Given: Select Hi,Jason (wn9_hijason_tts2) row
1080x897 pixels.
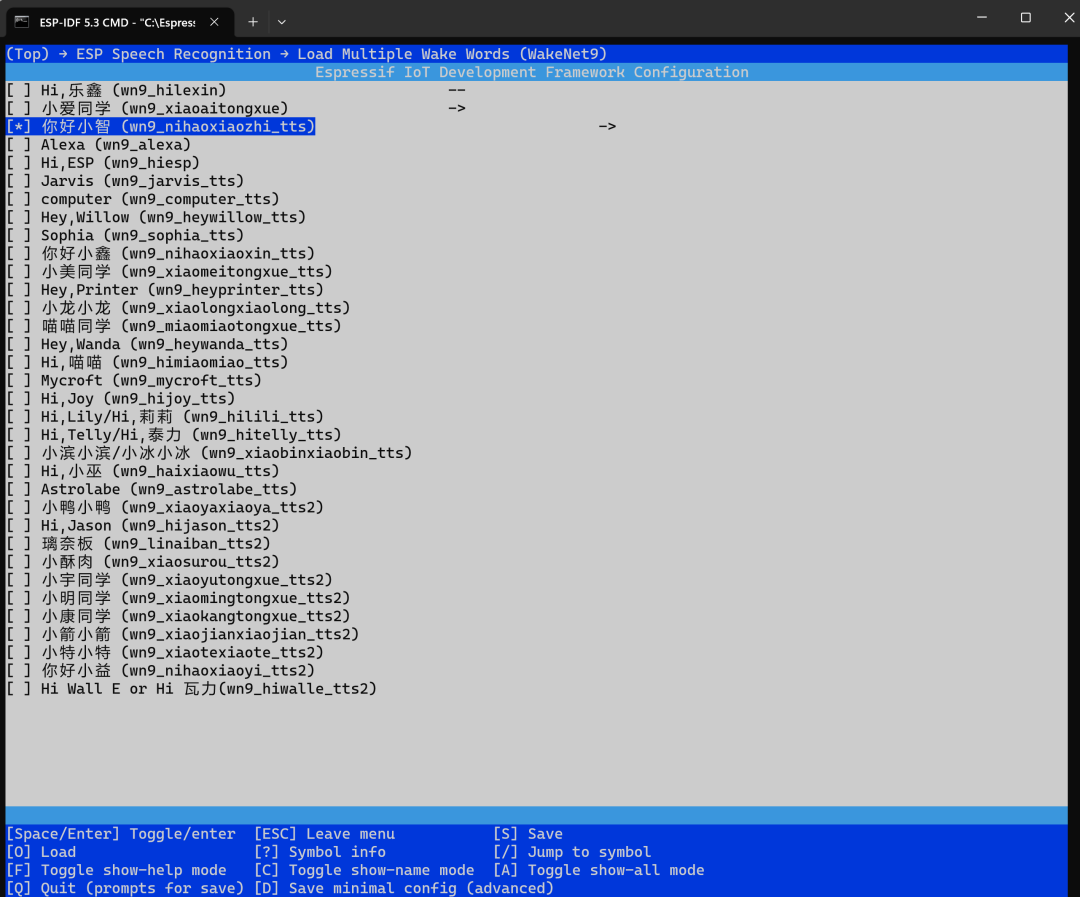Looking at the screenshot, I should 143,526.
